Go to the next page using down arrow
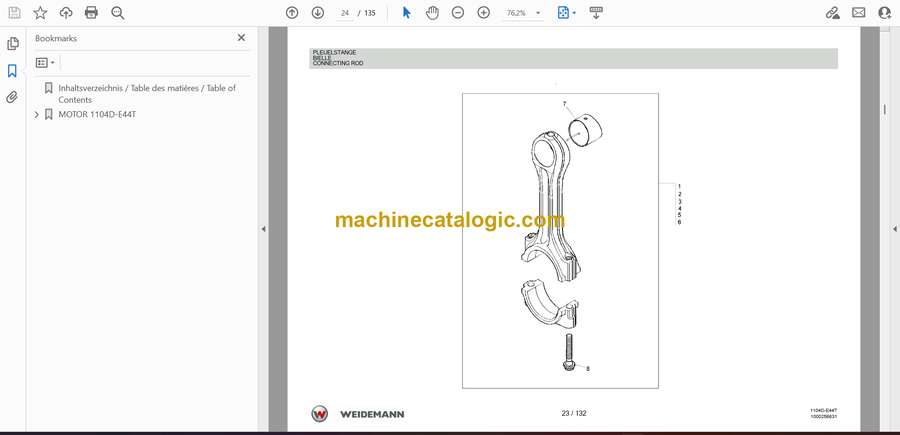 click(318, 13)
